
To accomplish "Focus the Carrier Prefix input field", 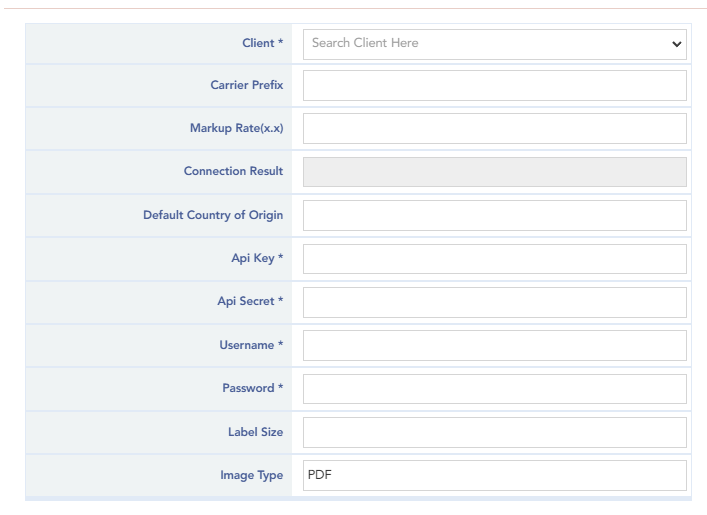I will pos(494,86).
